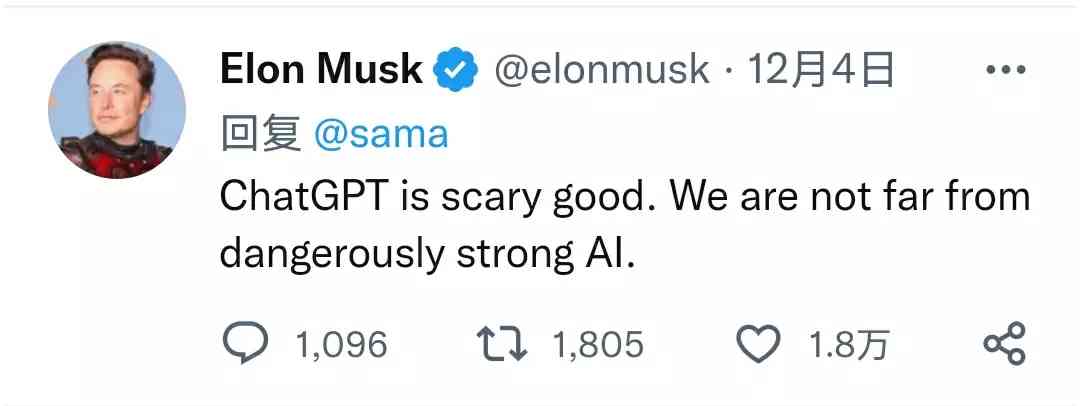
Task: Click the Elon Musk display name
Action: (x=320, y=70)
